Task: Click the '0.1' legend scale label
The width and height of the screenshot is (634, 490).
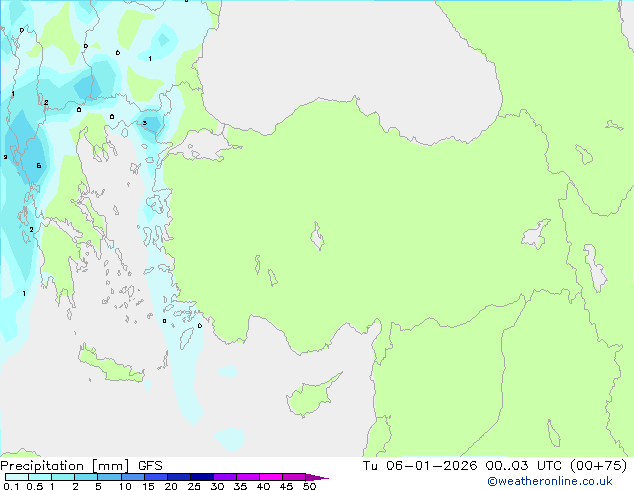Action: (x=11, y=486)
